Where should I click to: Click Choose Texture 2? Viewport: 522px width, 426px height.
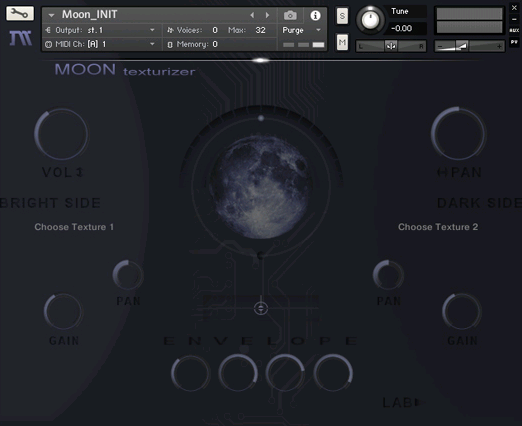438,227
